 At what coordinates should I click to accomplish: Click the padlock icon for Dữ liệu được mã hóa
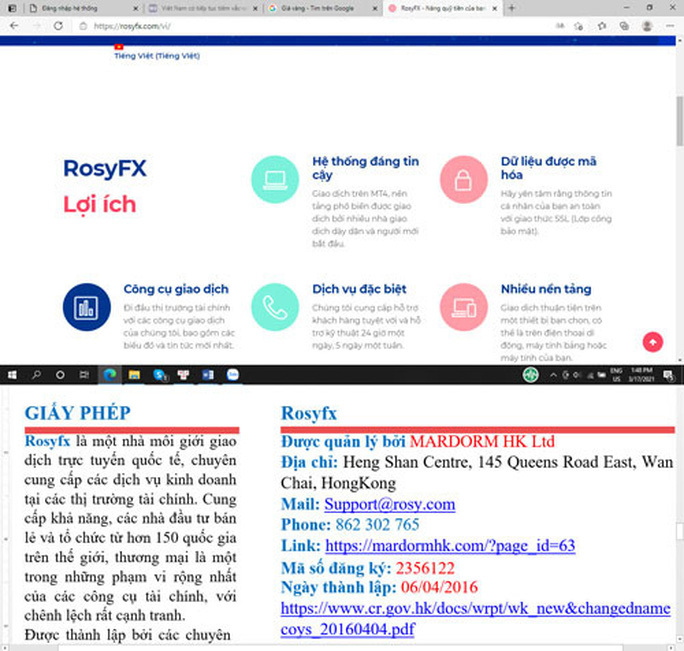pyautogui.click(x=464, y=181)
